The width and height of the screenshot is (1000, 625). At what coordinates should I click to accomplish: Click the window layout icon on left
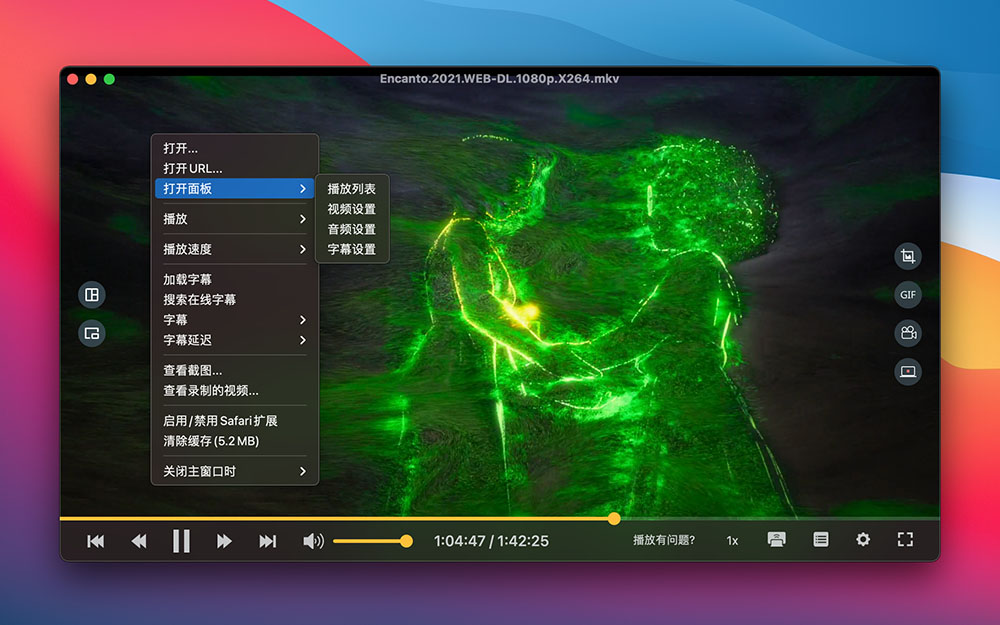point(92,295)
